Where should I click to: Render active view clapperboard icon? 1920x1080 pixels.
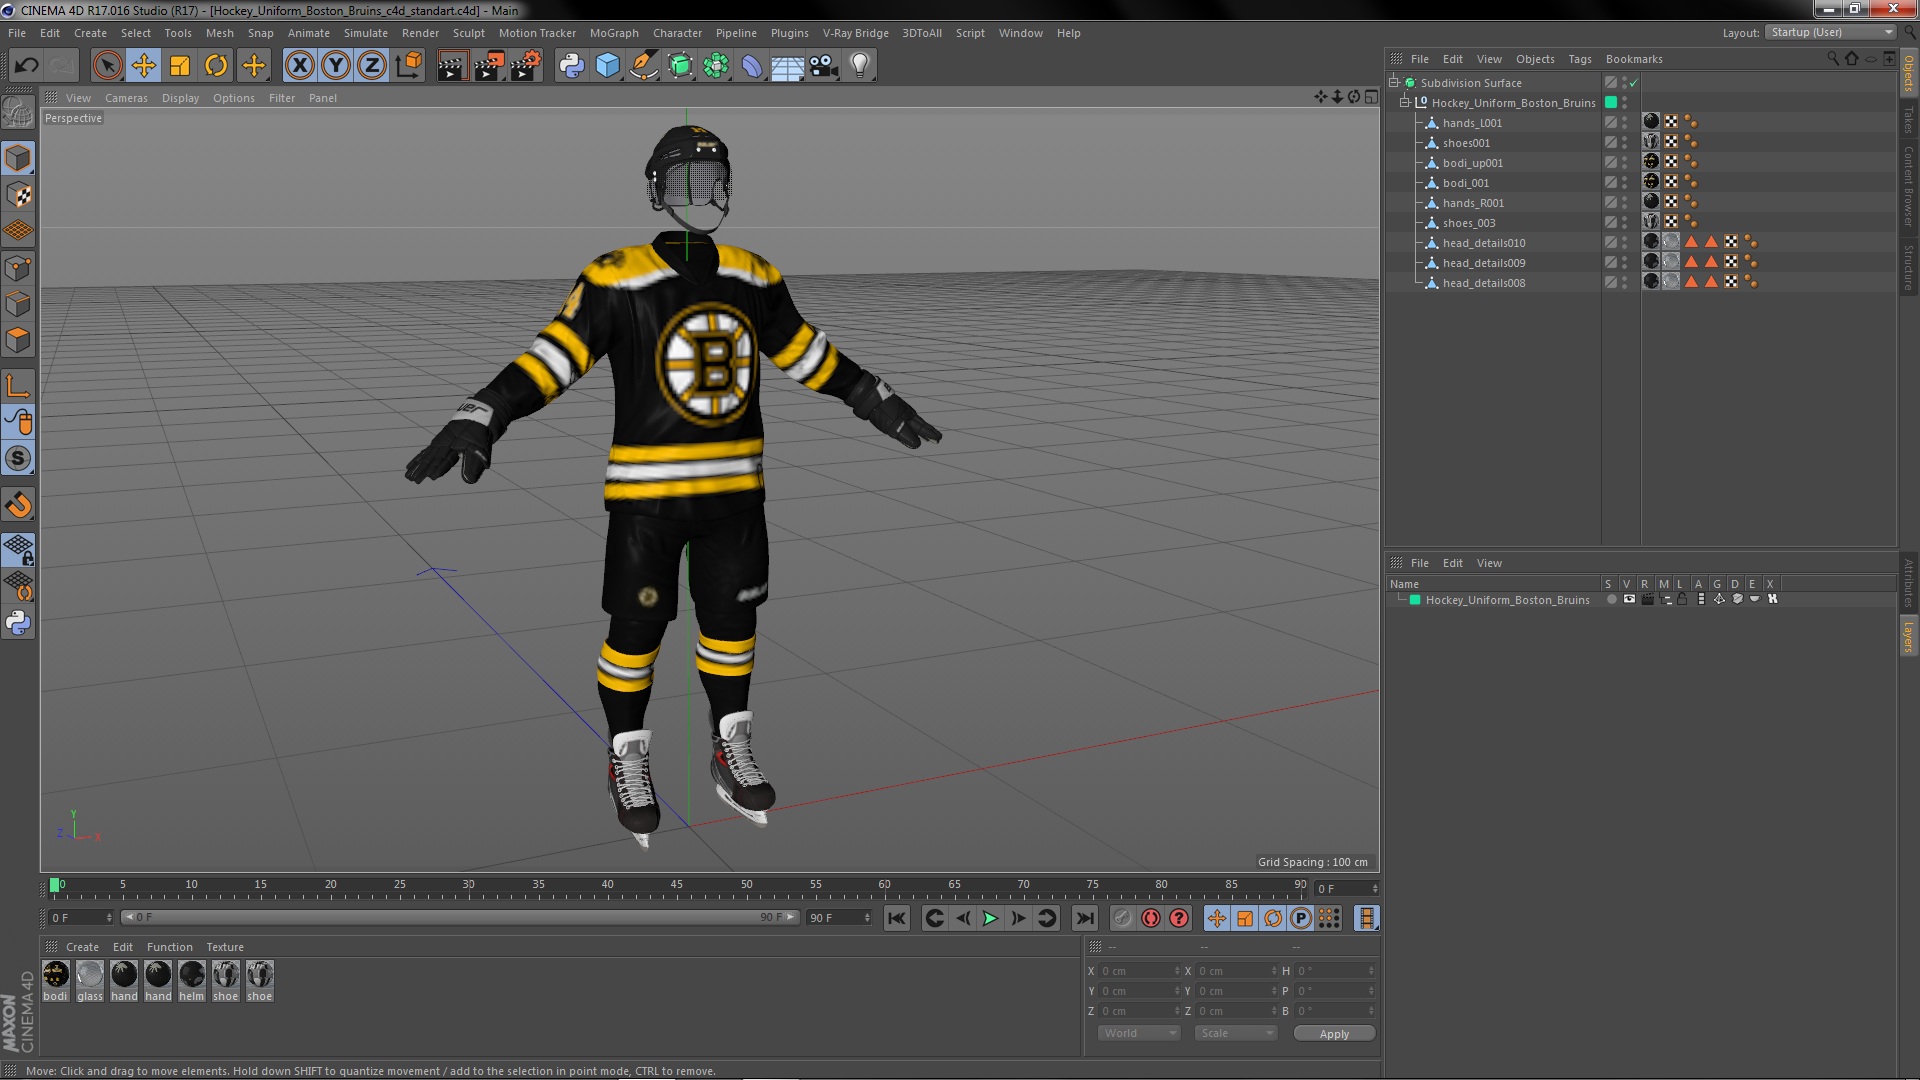[x=452, y=66]
